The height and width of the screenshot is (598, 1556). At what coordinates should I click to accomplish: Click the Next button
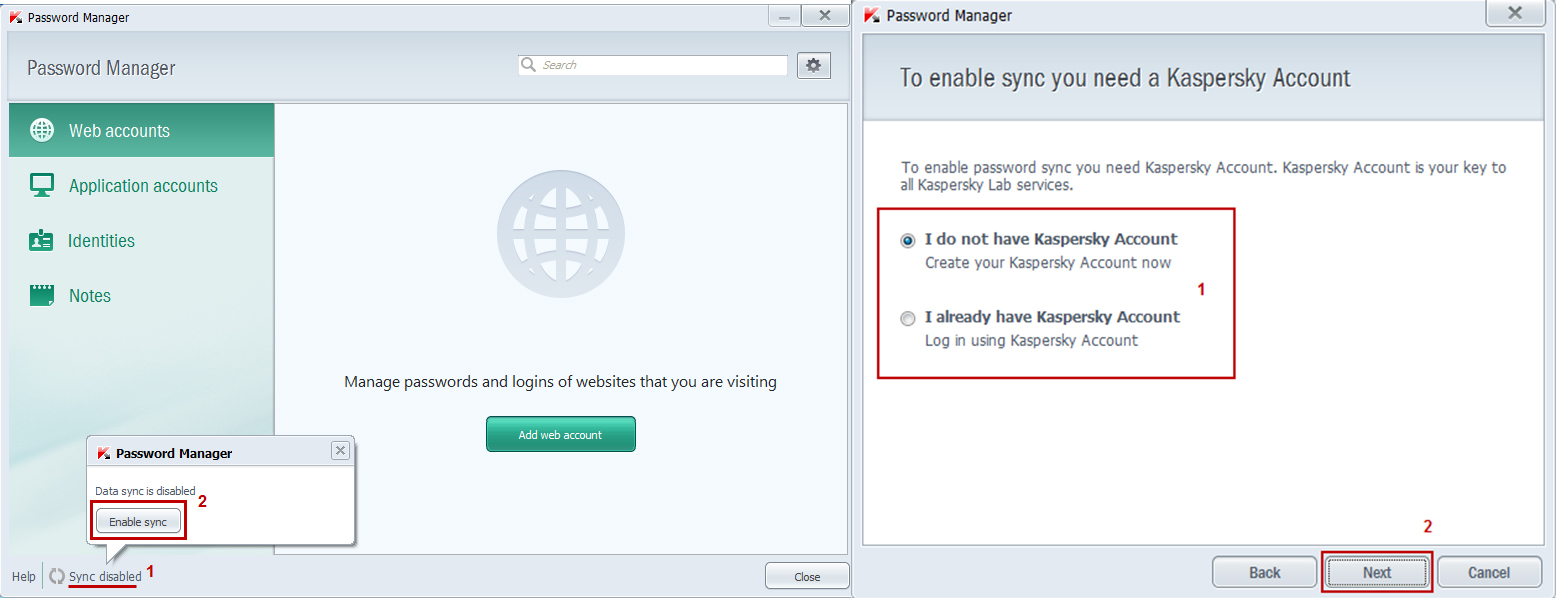click(1377, 572)
